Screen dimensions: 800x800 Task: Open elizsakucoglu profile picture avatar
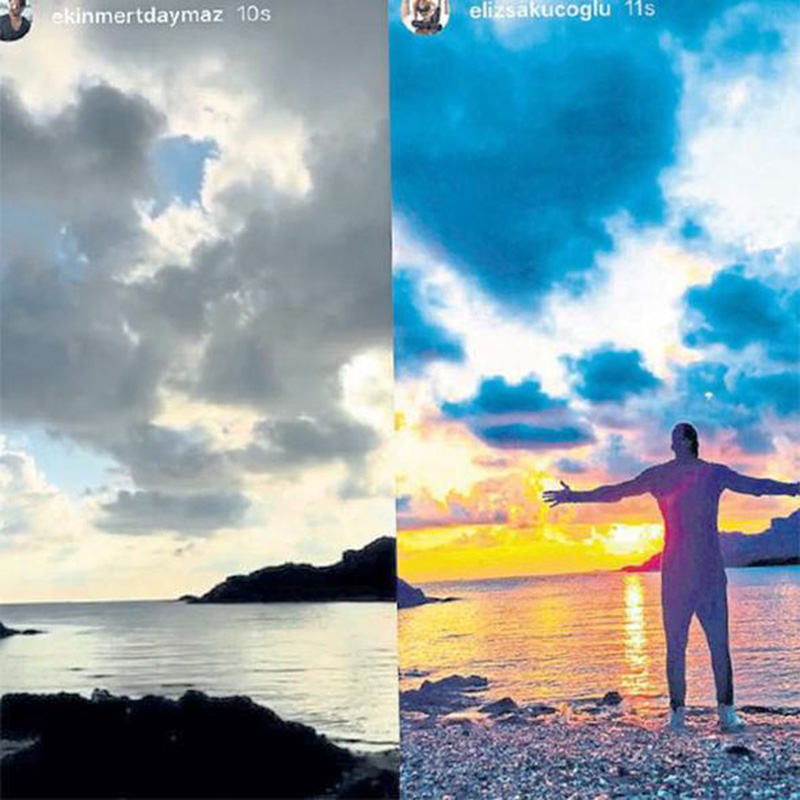(x=424, y=15)
